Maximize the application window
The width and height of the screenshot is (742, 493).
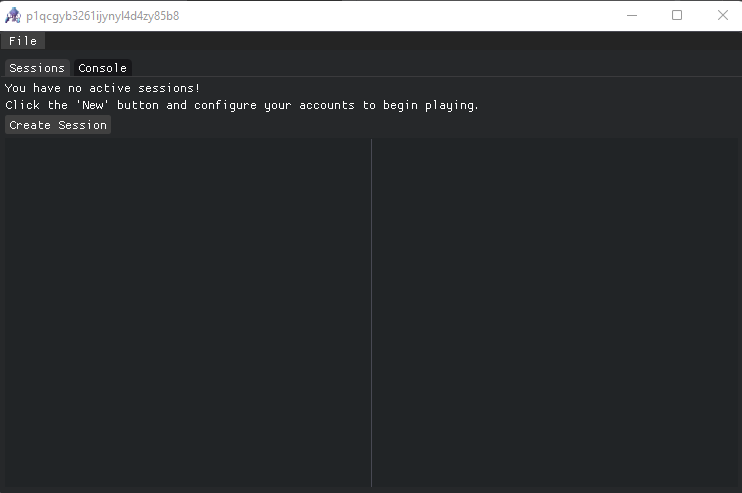pyautogui.click(x=677, y=16)
